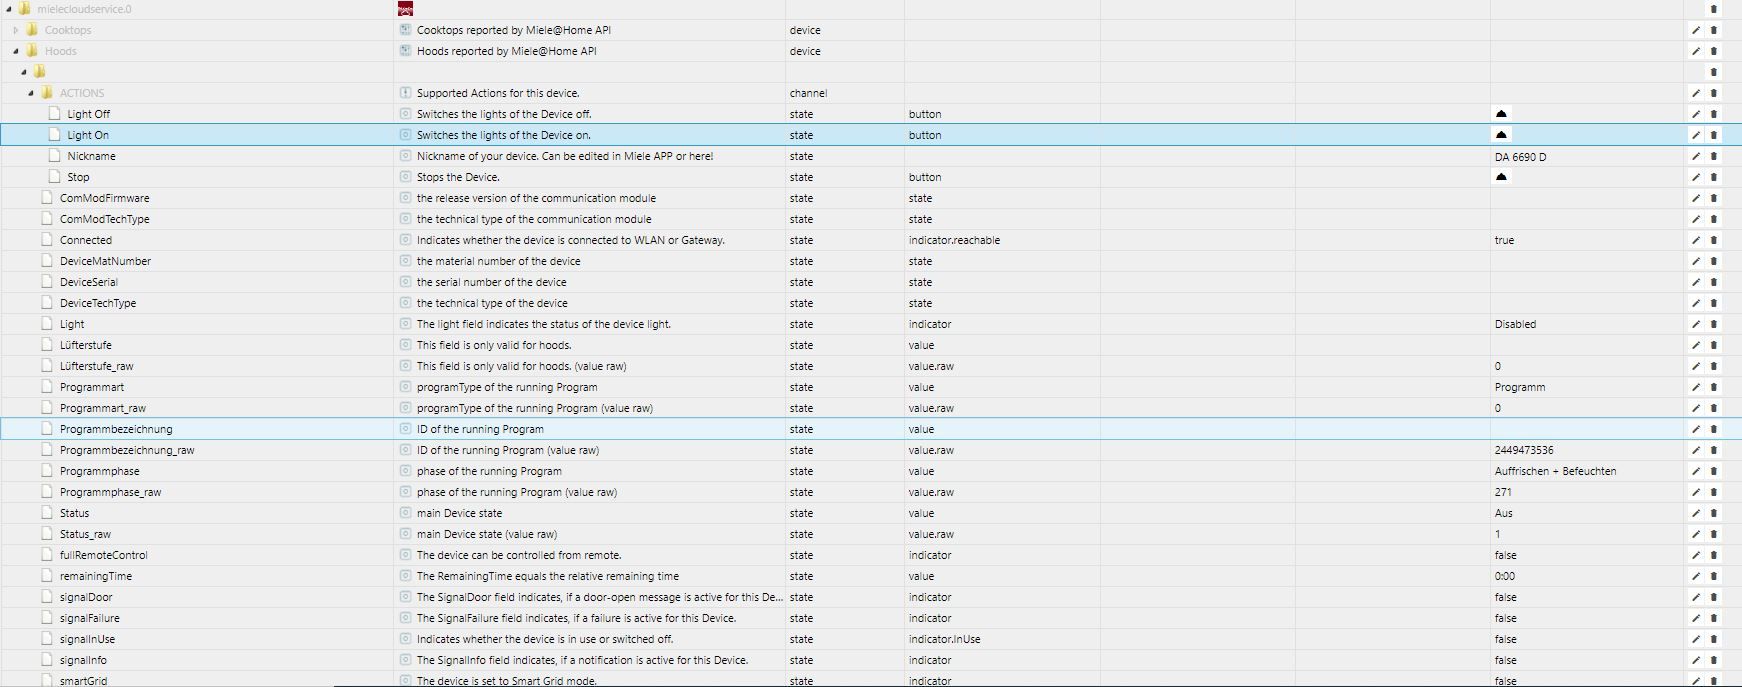The width and height of the screenshot is (1742, 687).
Task: Edit the Hoods device object
Action: tap(1696, 51)
